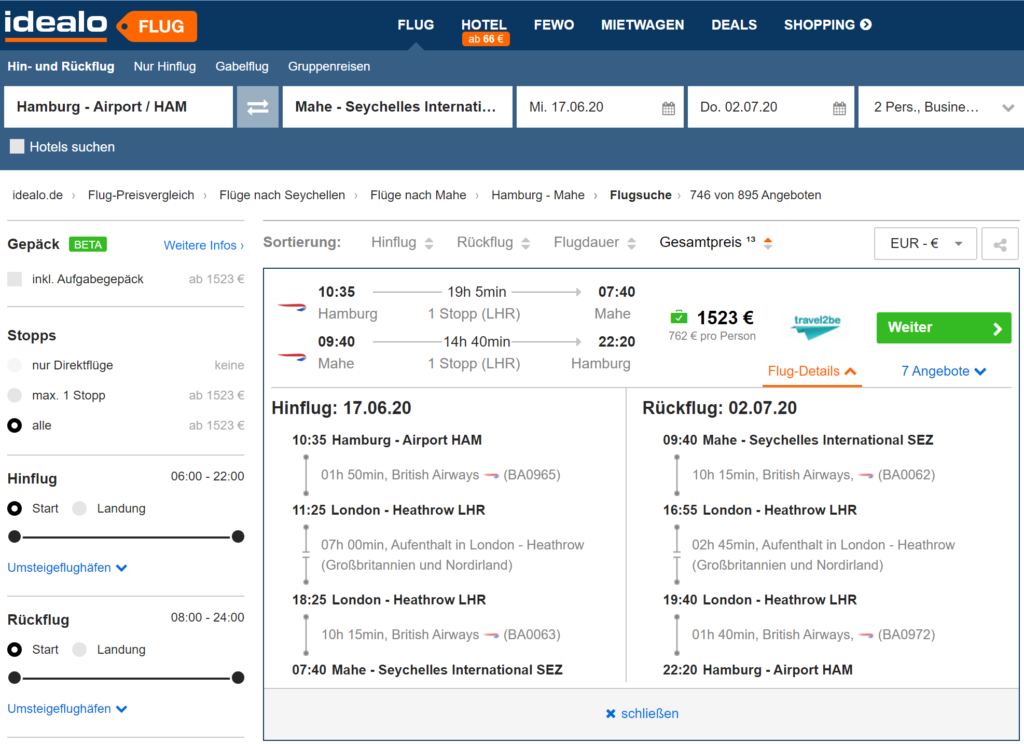Swap departure and destination airports
Viewport: 1024px width, 744px height.
[x=257, y=106]
